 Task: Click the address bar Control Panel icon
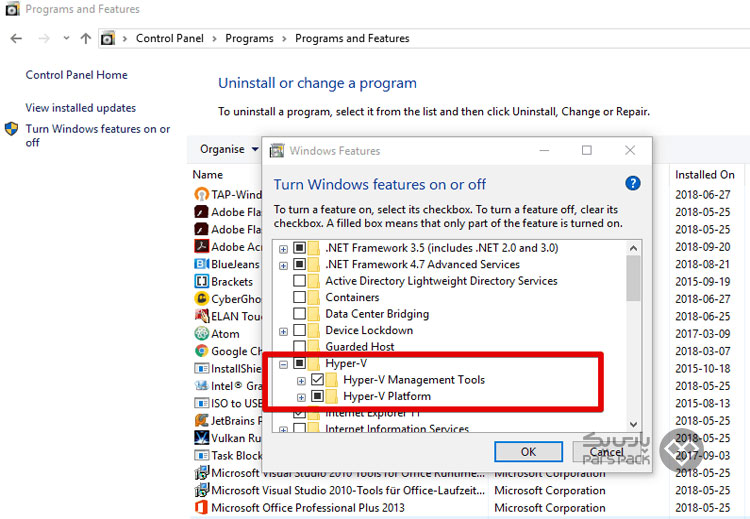pyautogui.click(x=108, y=38)
